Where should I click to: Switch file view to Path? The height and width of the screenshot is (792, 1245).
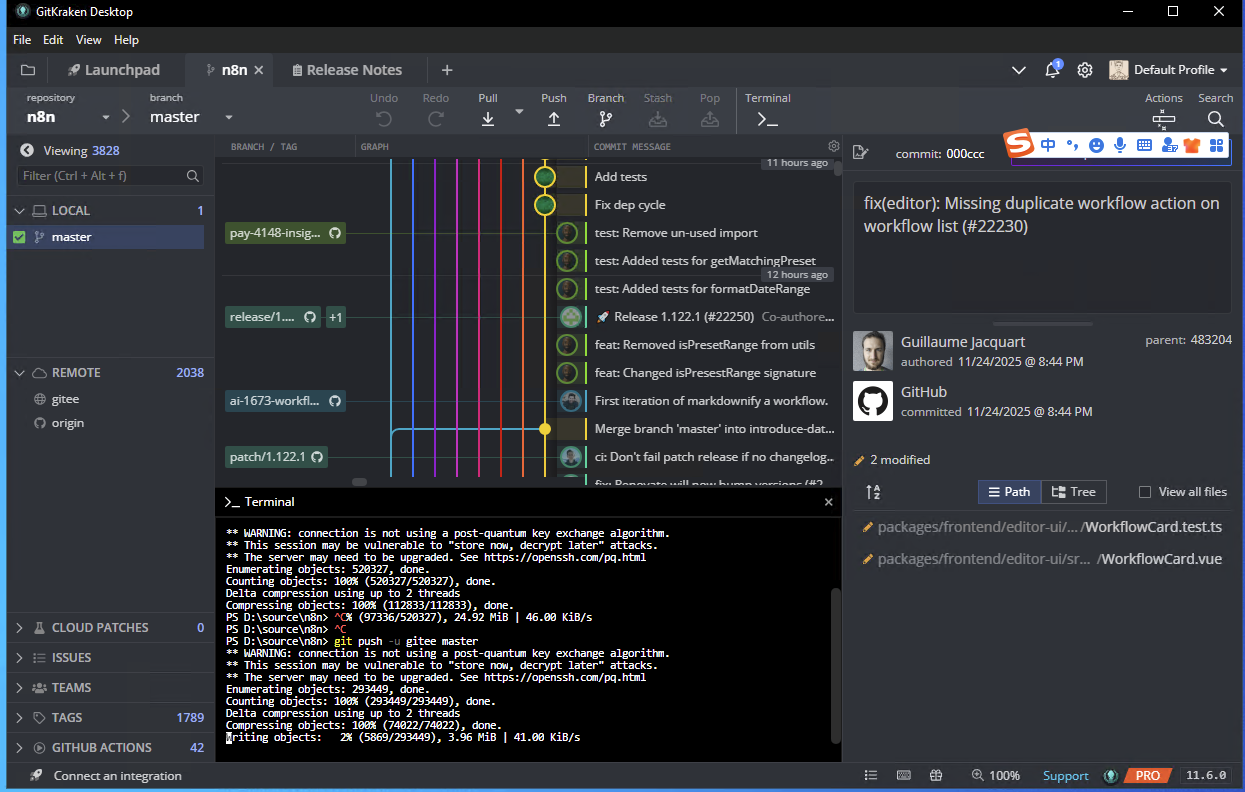click(x=1009, y=492)
